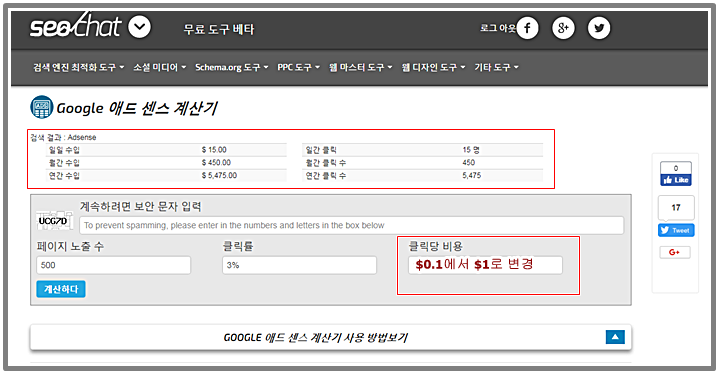The image size is (719, 374).
Task: Select the 일간 클릭 value 15 명
Action: 471,150
